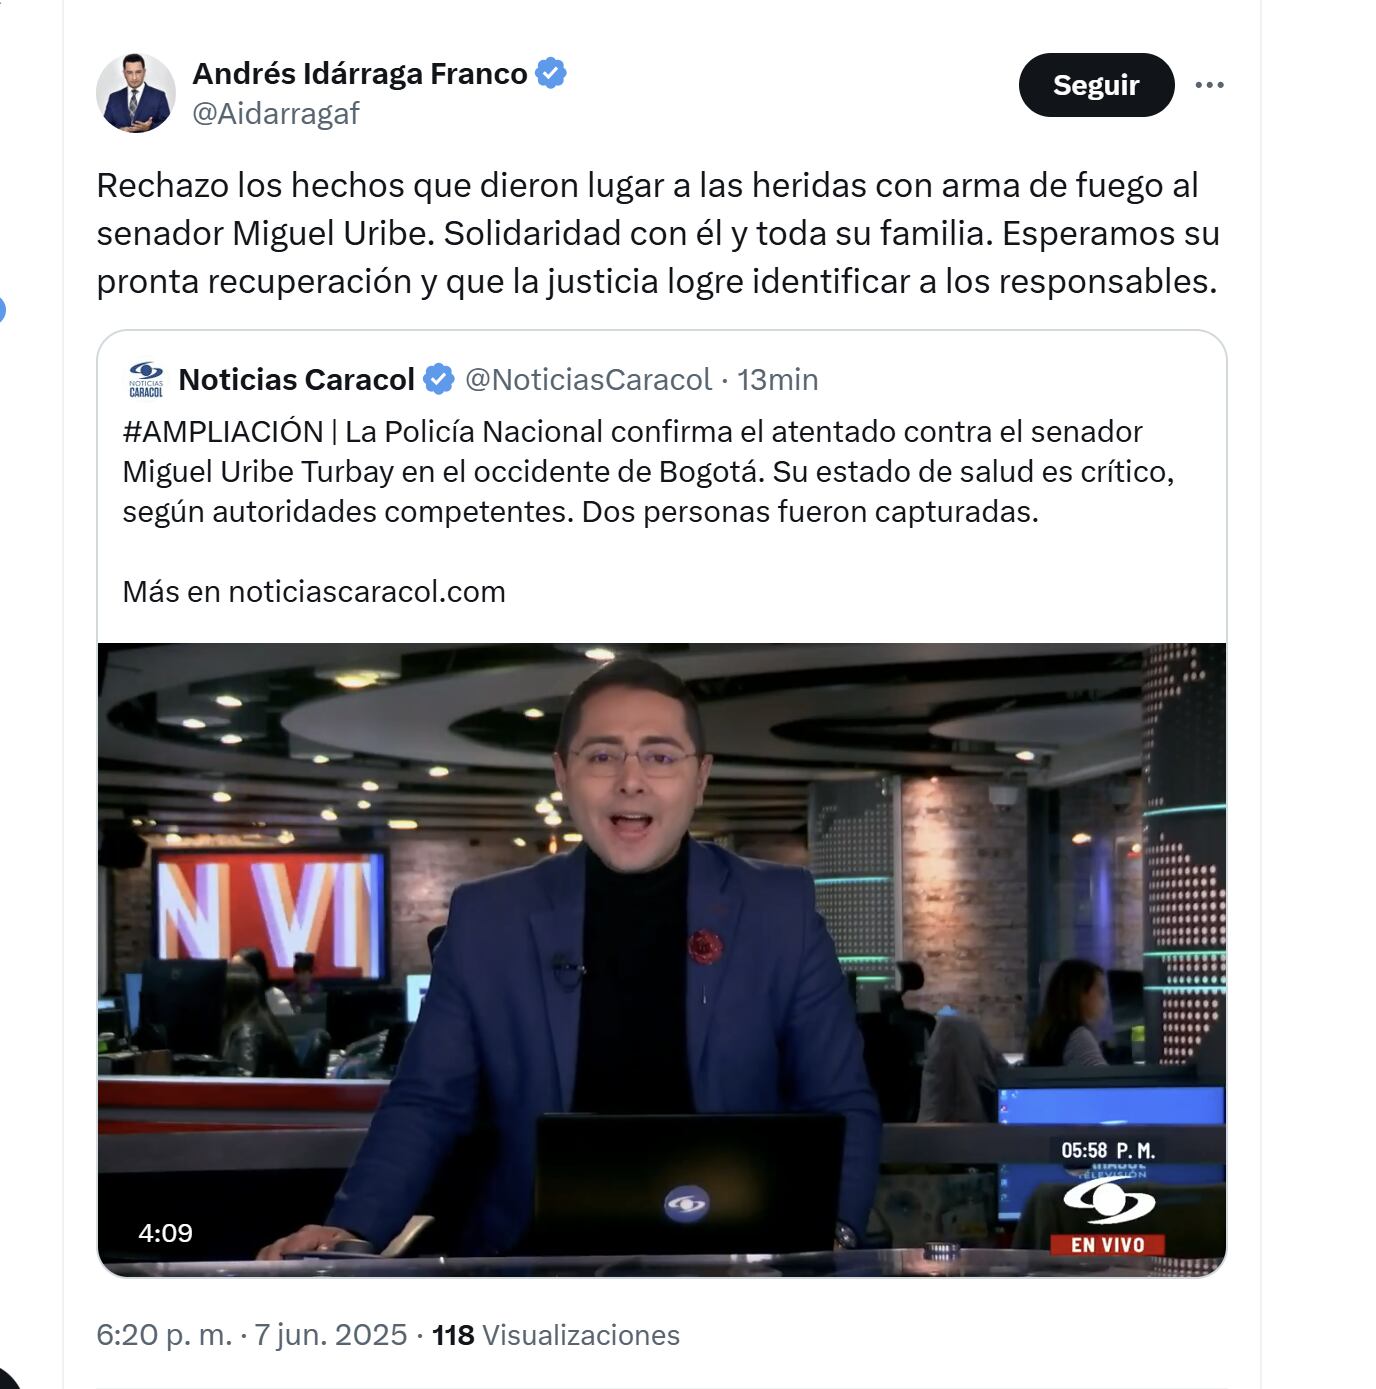Image resolution: width=1376 pixels, height=1389 pixels.
Task: Open the noticiascaracol.com link
Action: pyautogui.click(x=367, y=592)
